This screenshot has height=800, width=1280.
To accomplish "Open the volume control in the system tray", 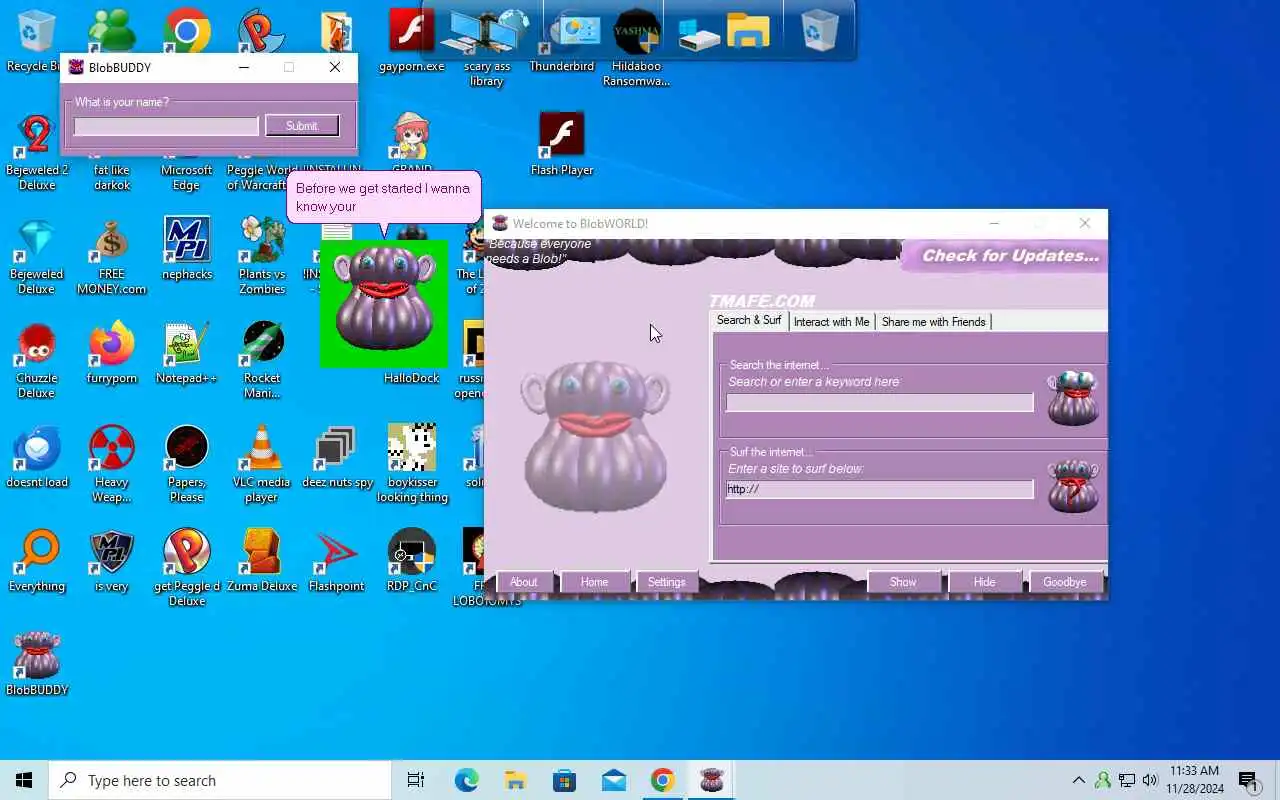I will [x=1150, y=780].
